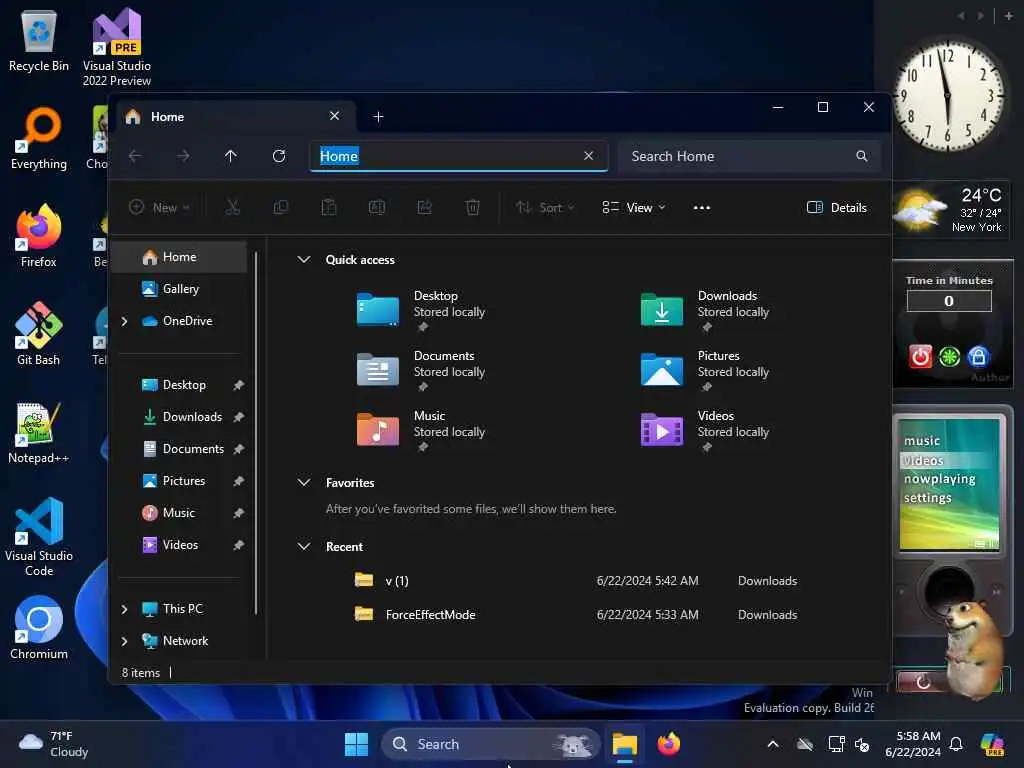Unpin Documents in the navigation pane
This screenshot has width=1024, height=768.
coord(238,449)
